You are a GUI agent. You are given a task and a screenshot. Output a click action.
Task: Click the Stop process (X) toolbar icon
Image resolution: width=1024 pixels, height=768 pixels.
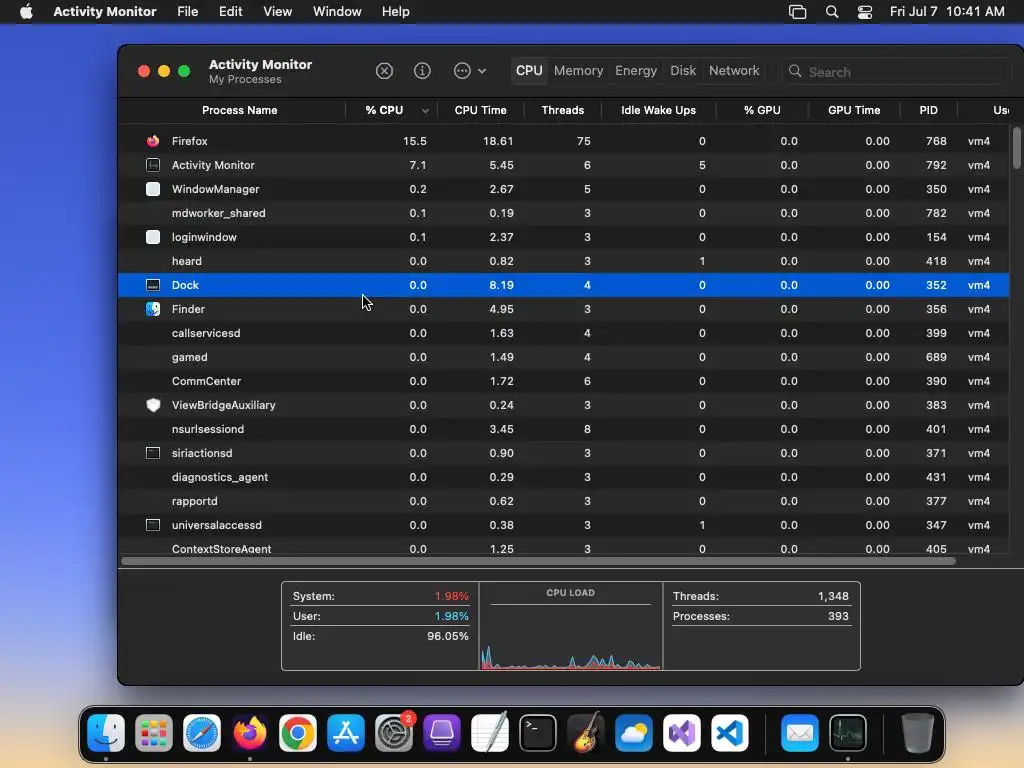tap(384, 71)
